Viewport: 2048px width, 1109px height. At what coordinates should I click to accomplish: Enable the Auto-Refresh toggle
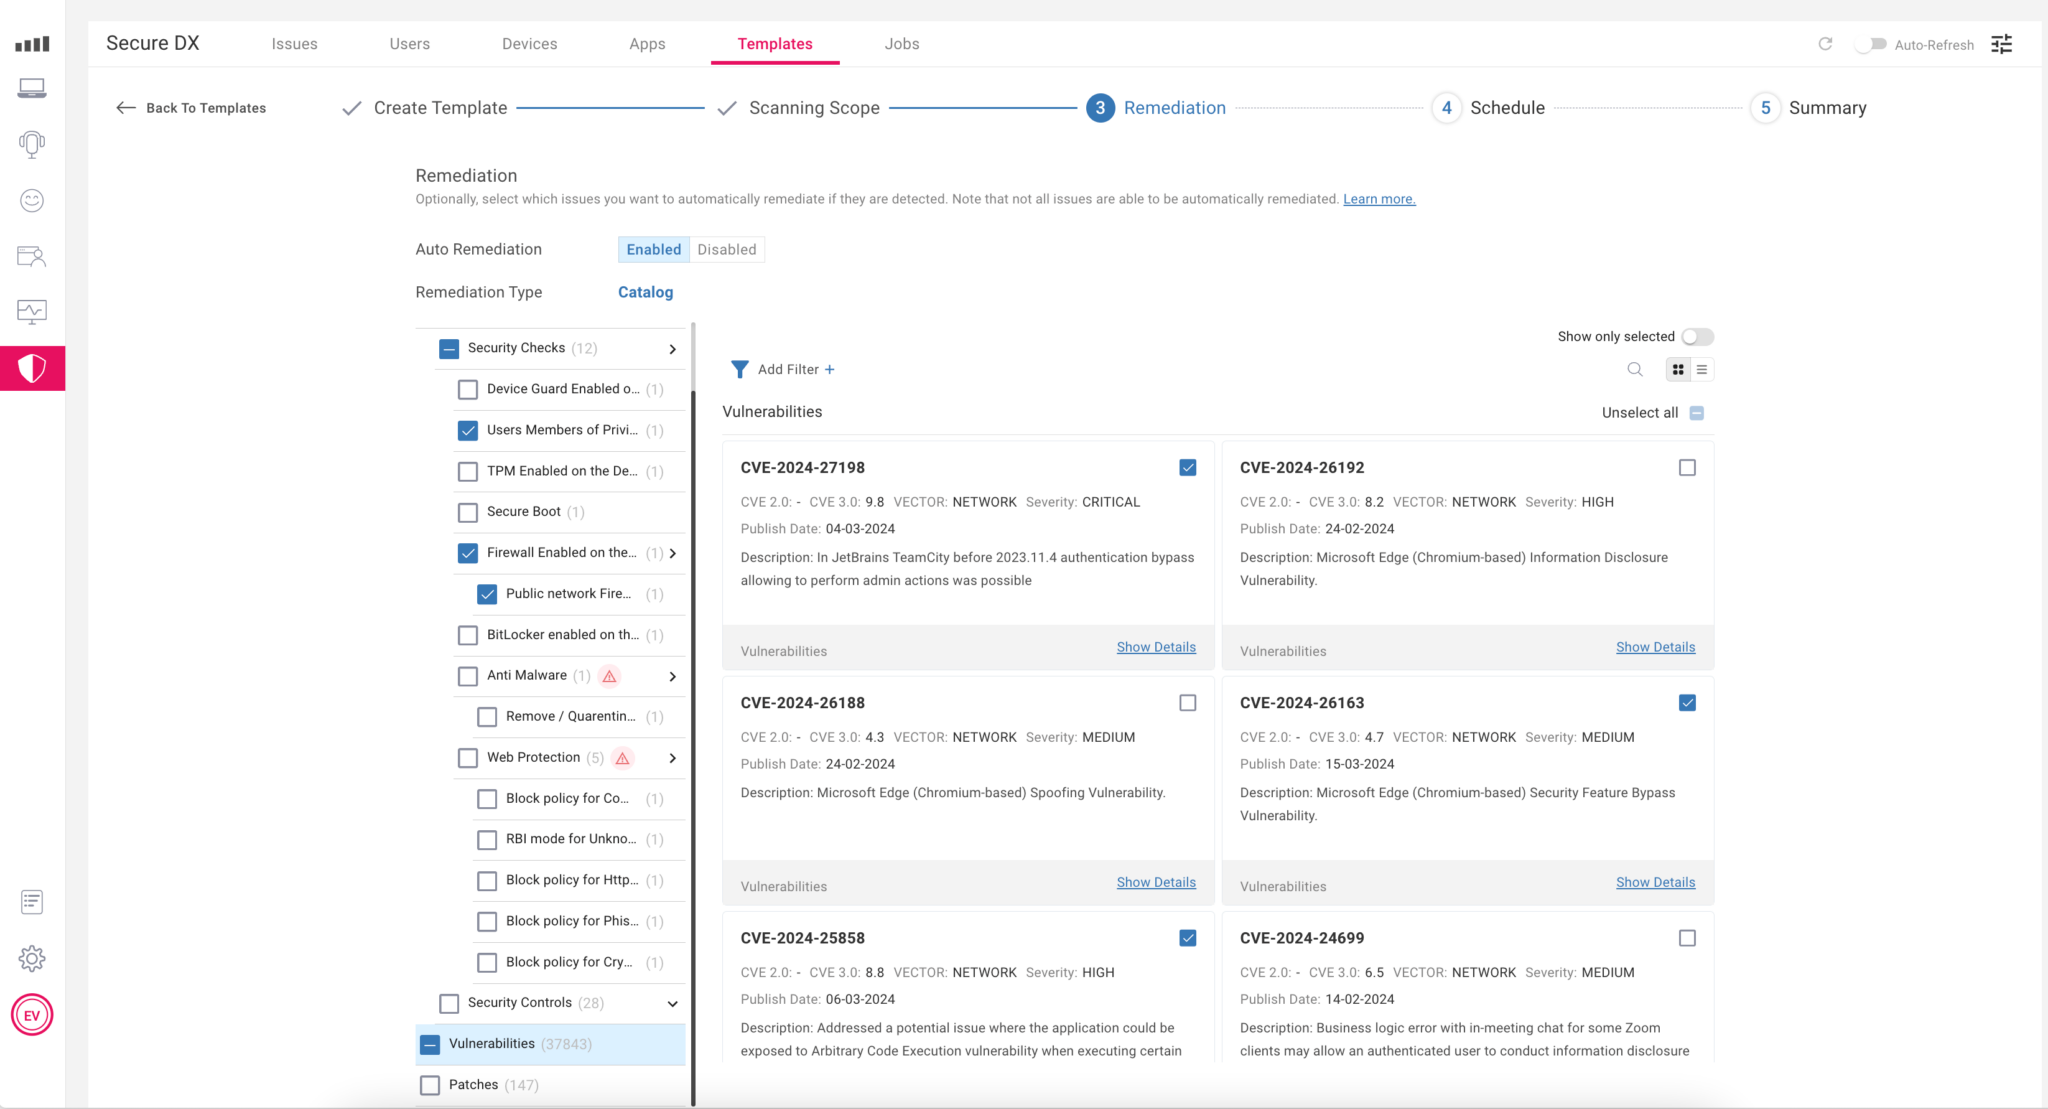pyautogui.click(x=1871, y=44)
